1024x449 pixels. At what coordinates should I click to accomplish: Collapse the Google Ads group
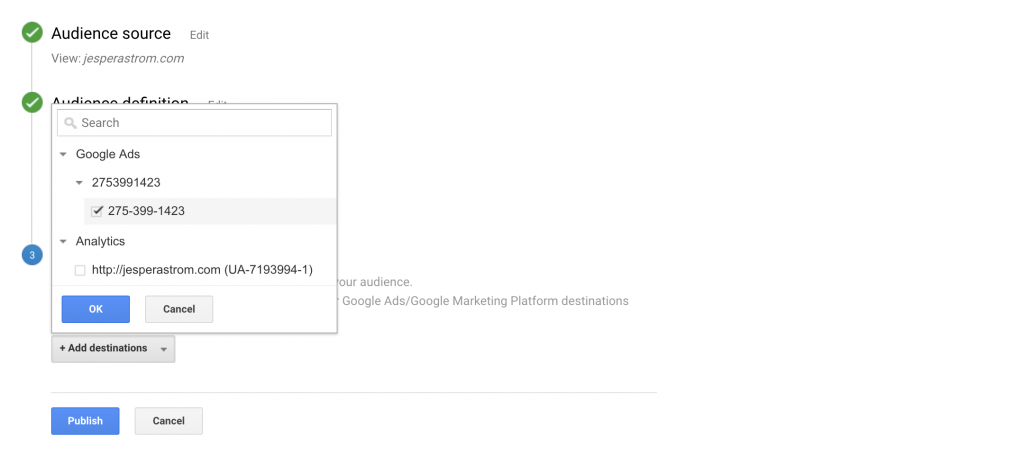[x=63, y=155]
